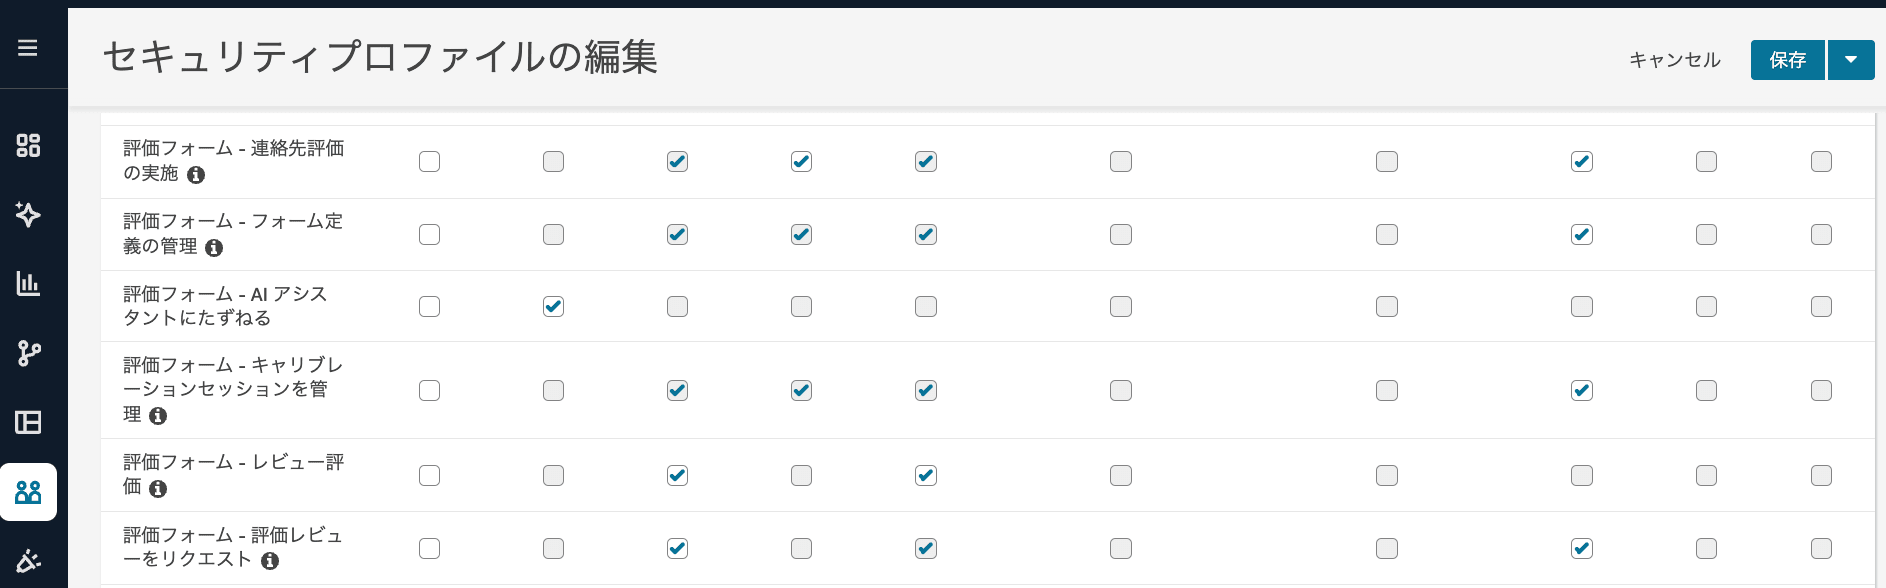The height and width of the screenshot is (588, 1886).
Task: Uncheck the checked AI アシスタントにたずねる checkbox
Action: click(553, 307)
